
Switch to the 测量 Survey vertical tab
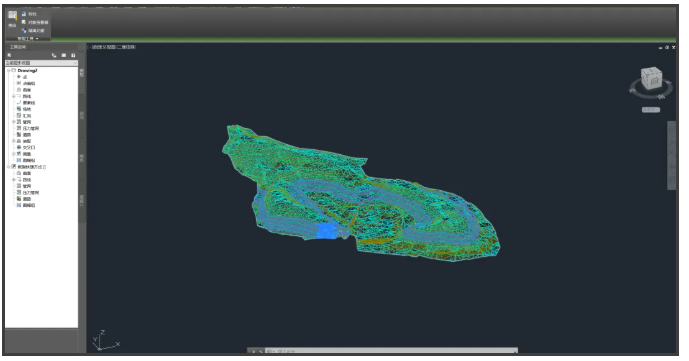(82, 158)
